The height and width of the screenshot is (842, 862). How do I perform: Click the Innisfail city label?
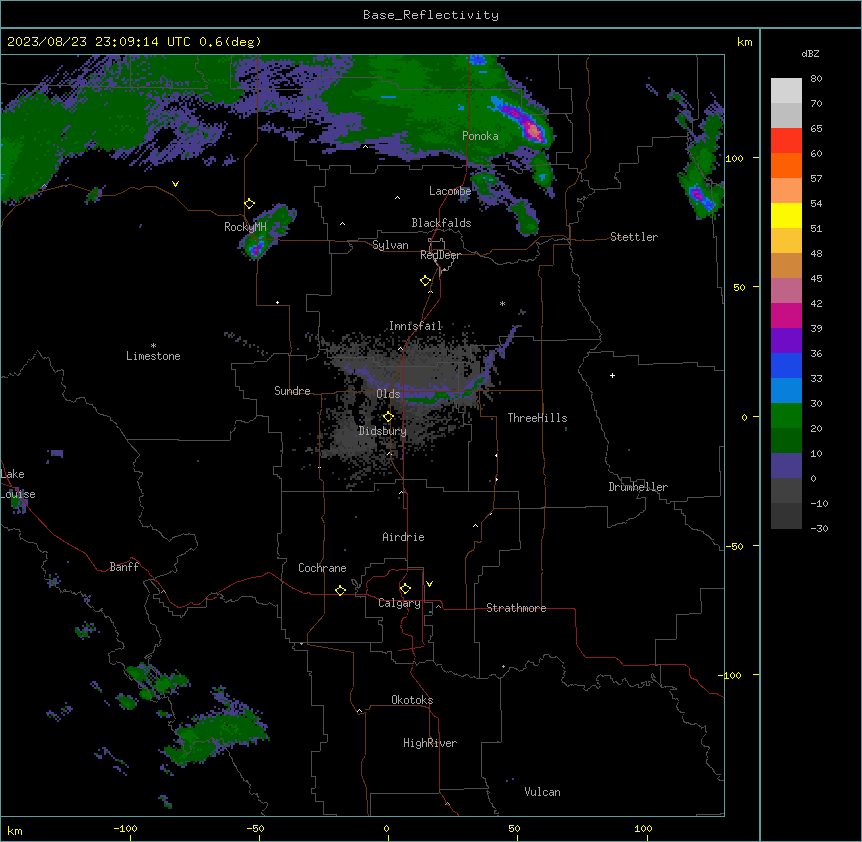(416, 326)
